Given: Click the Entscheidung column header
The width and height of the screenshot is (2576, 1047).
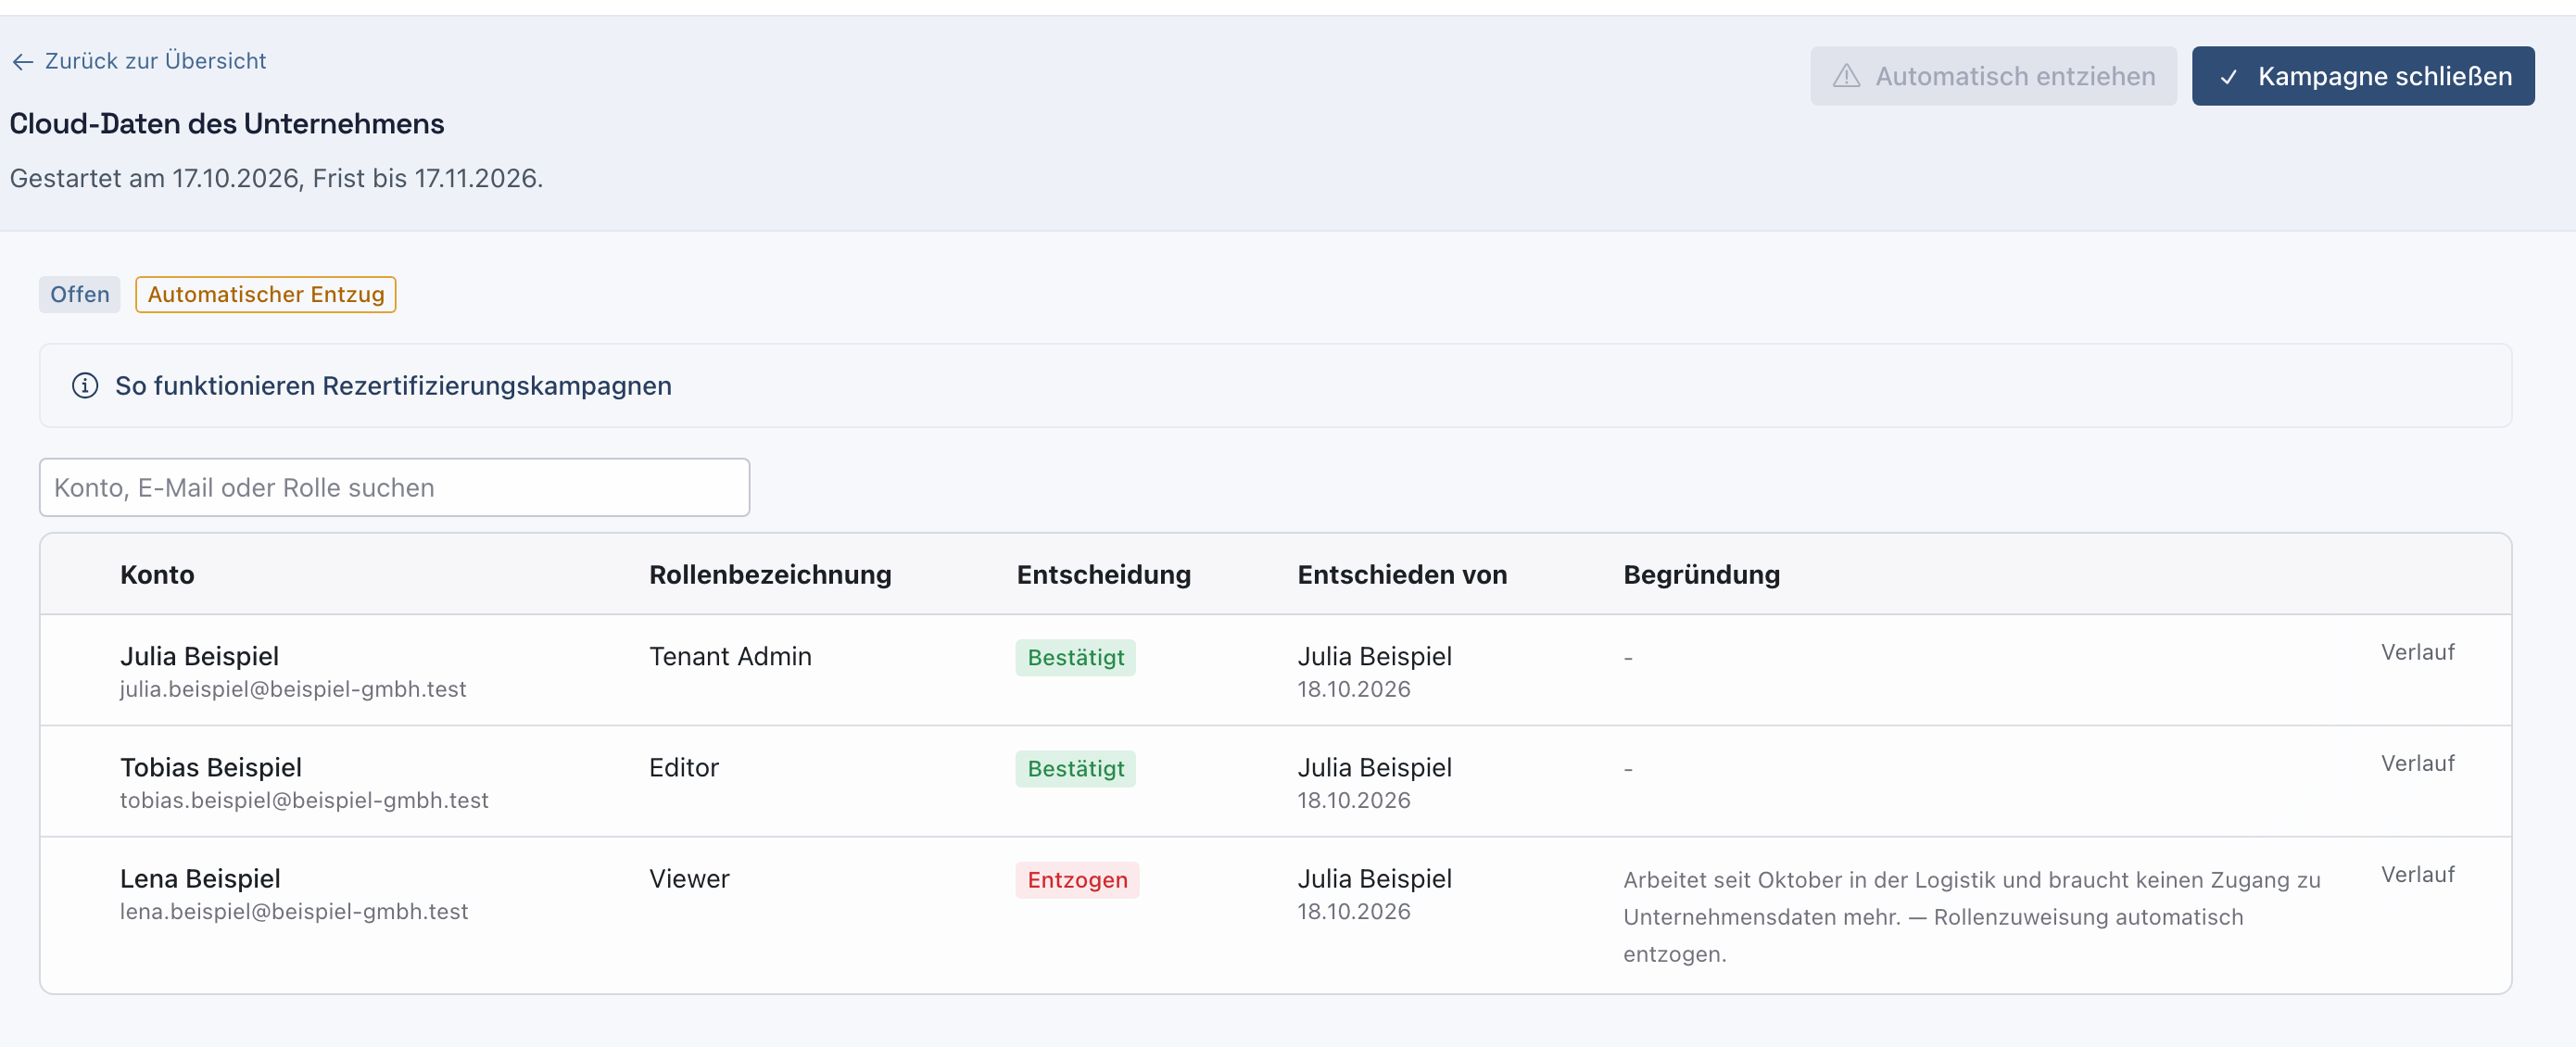Looking at the screenshot, I should point(1103,575).
